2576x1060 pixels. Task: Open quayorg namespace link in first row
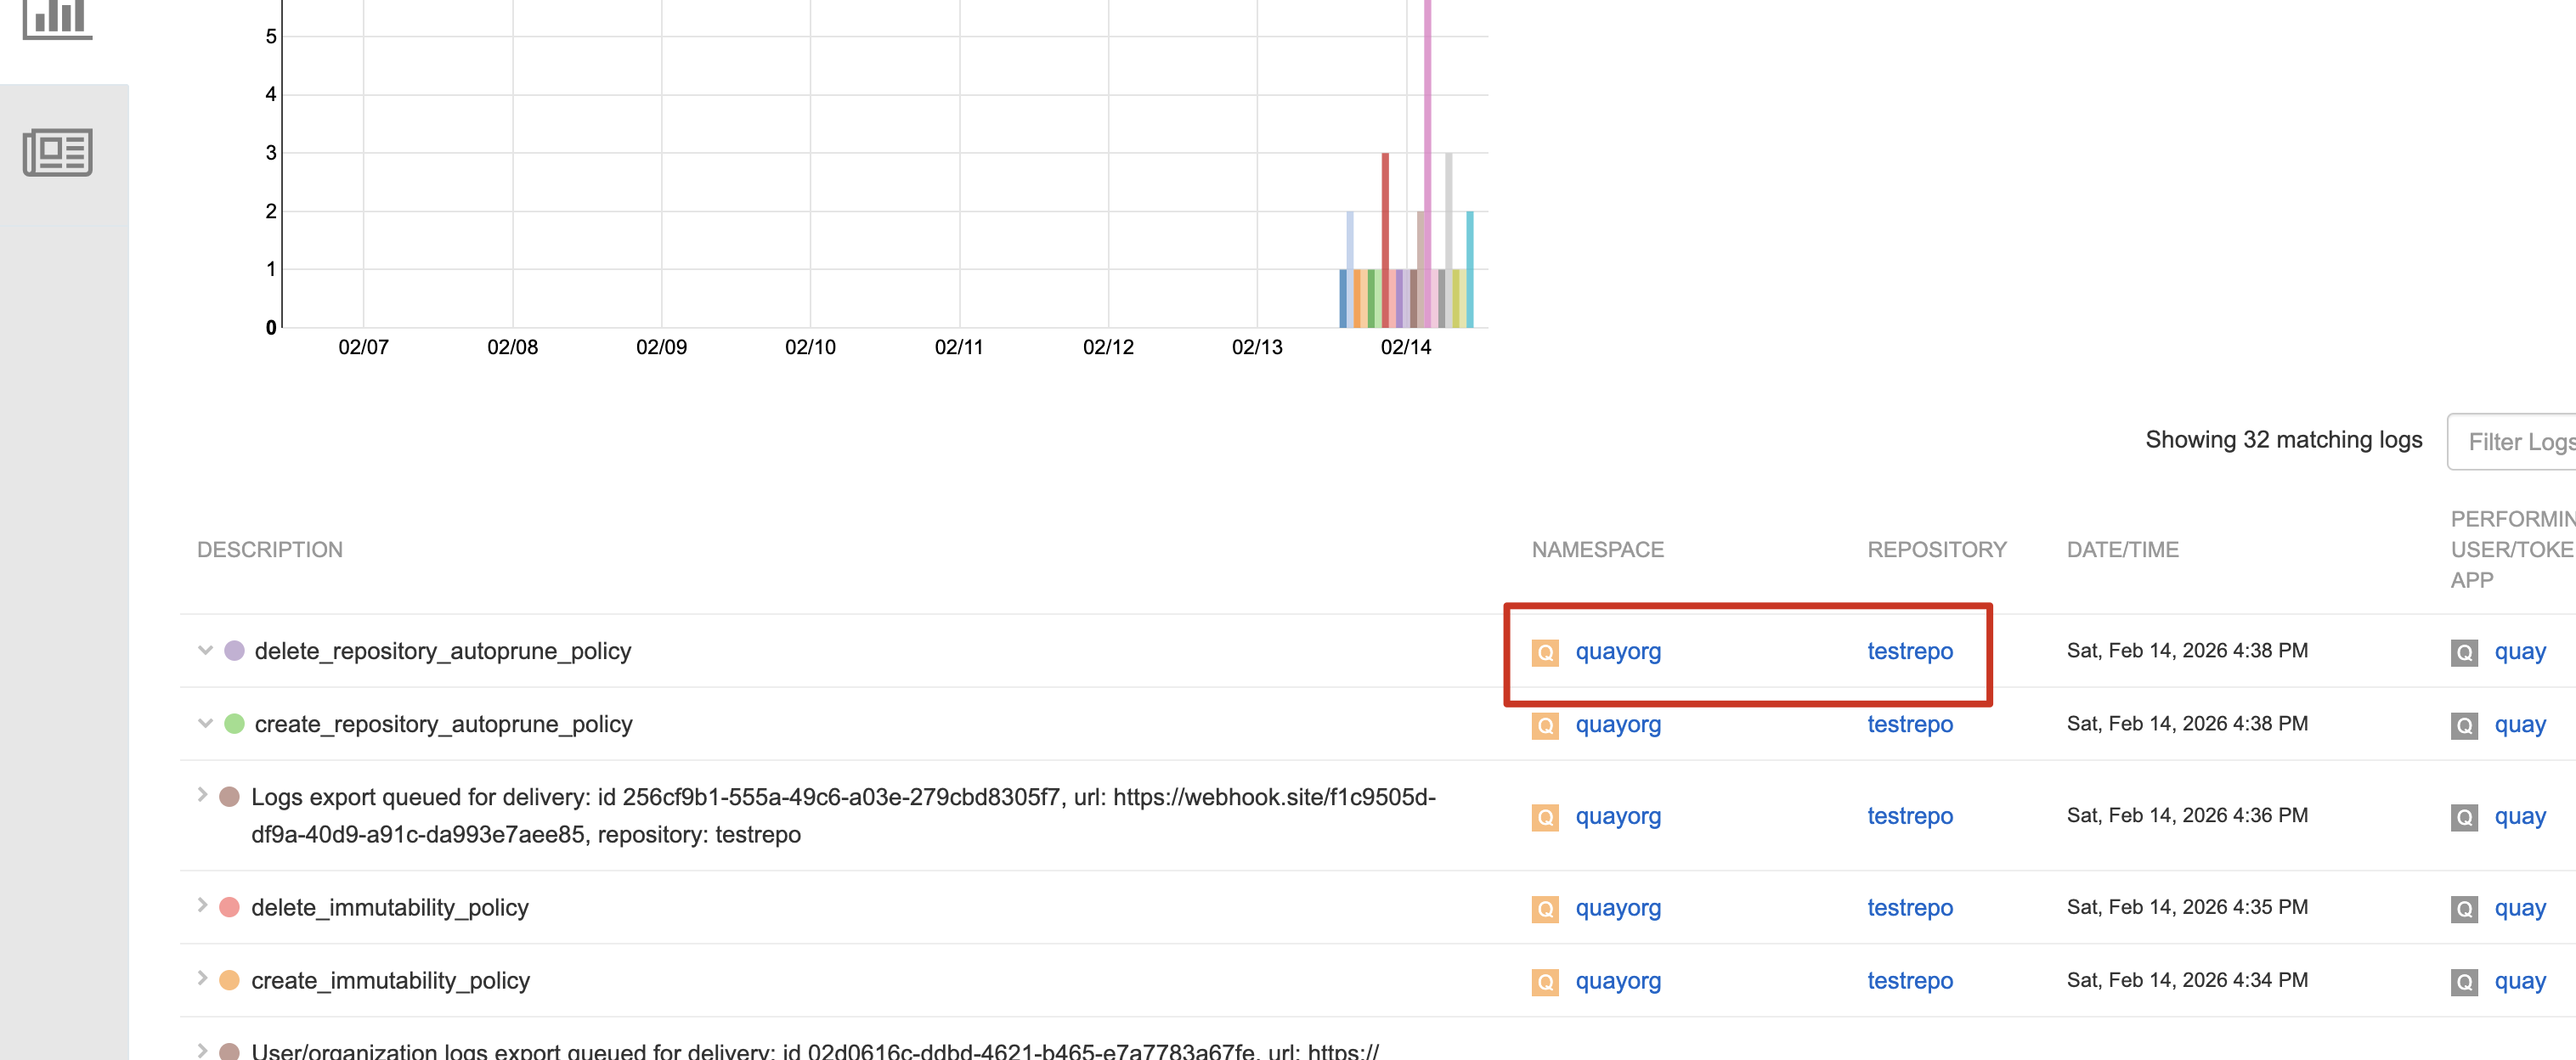(x=1617, y=651)
